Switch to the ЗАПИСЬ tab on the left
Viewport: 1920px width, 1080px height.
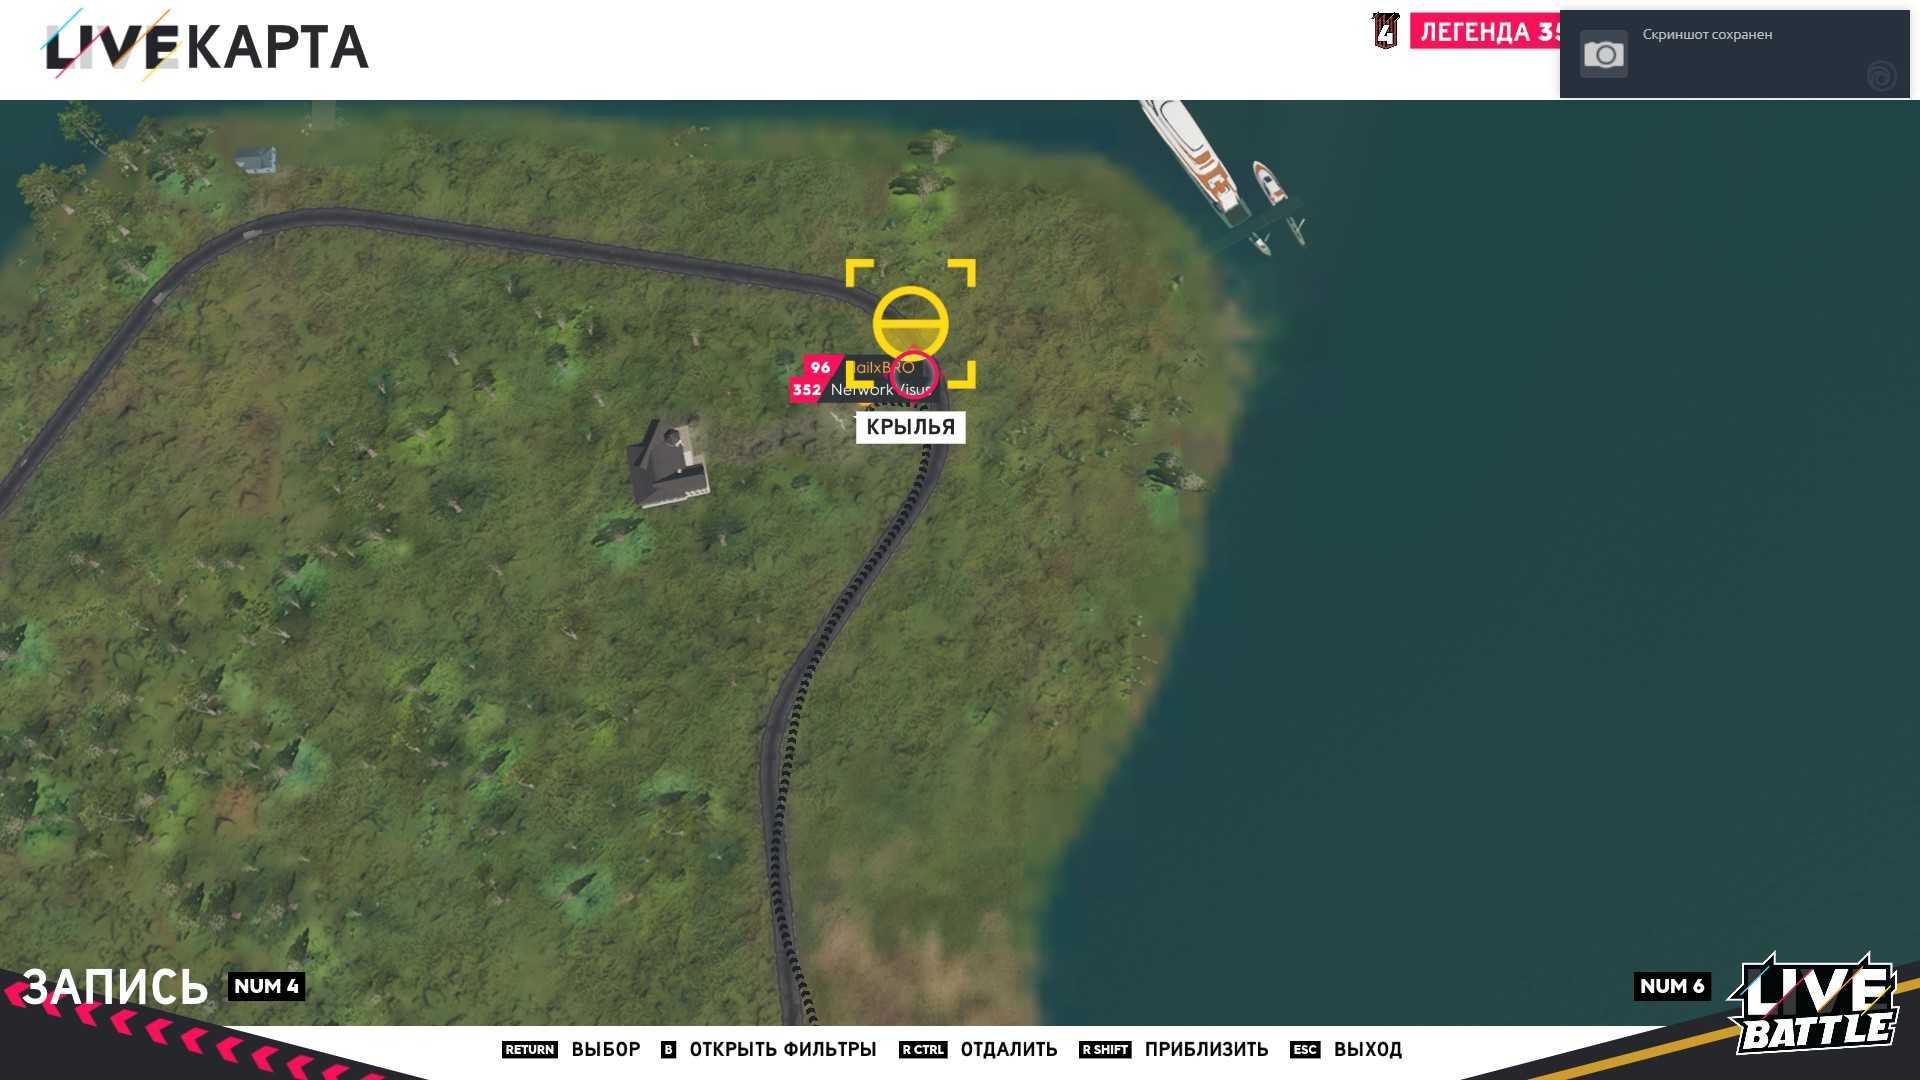[115, 987]
